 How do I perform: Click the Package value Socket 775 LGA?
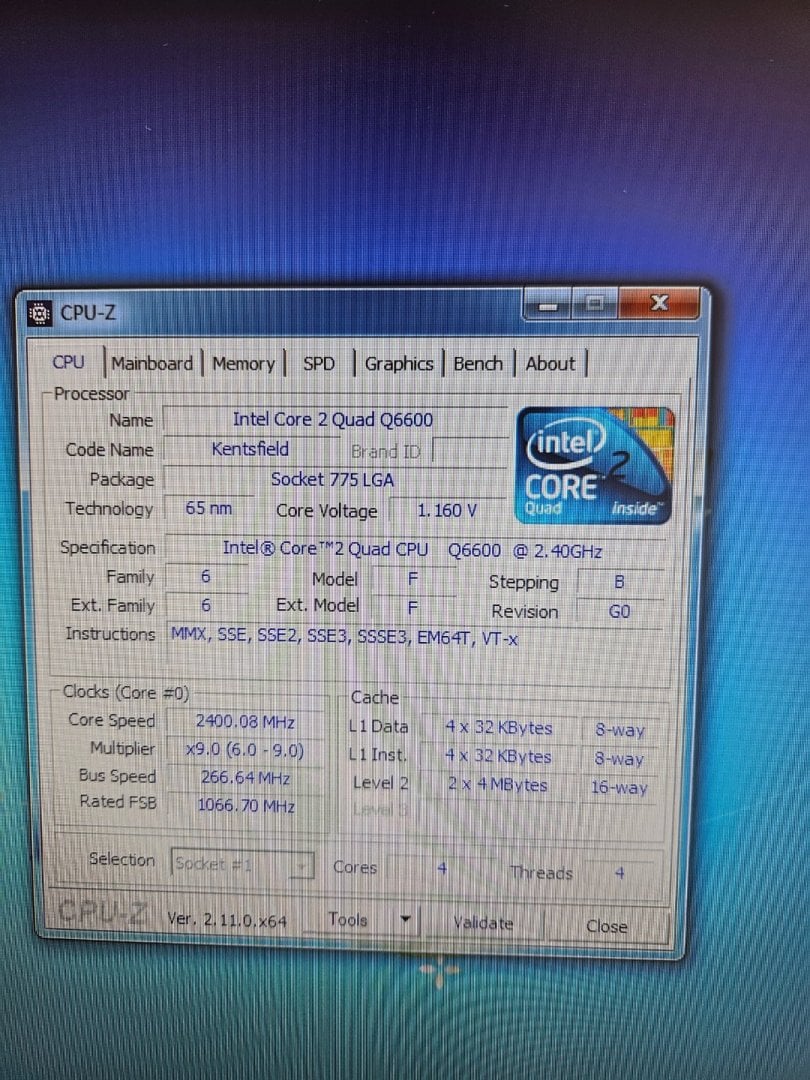(x=333, y=479)
